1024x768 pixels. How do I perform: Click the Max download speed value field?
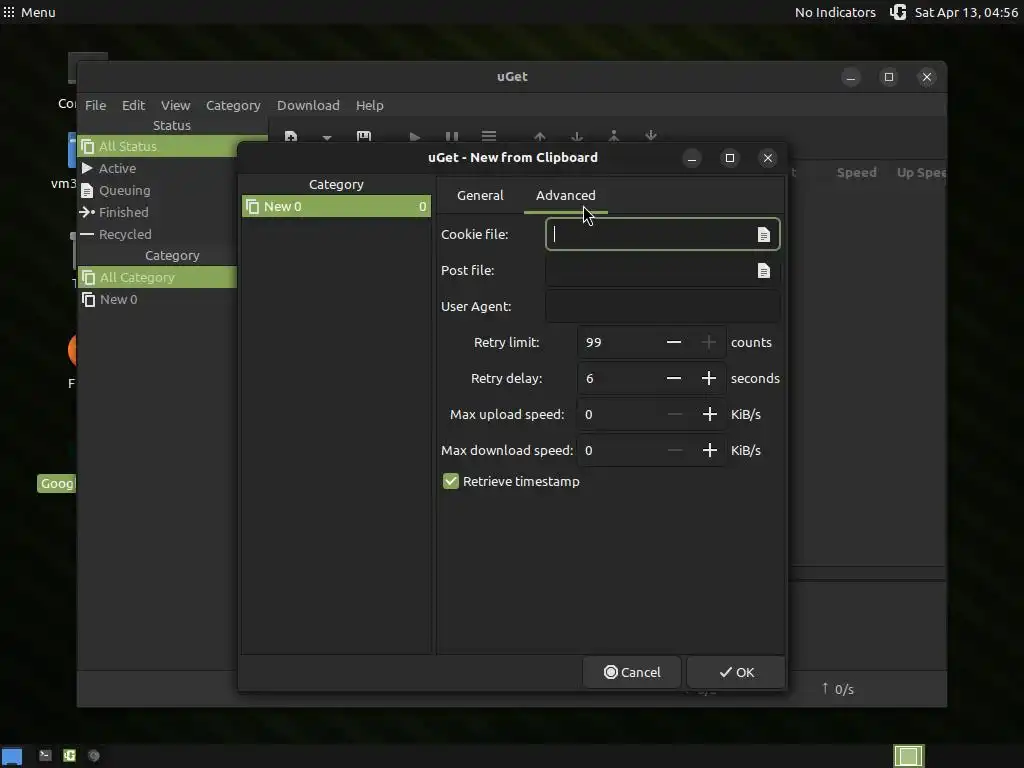[617, 450]
